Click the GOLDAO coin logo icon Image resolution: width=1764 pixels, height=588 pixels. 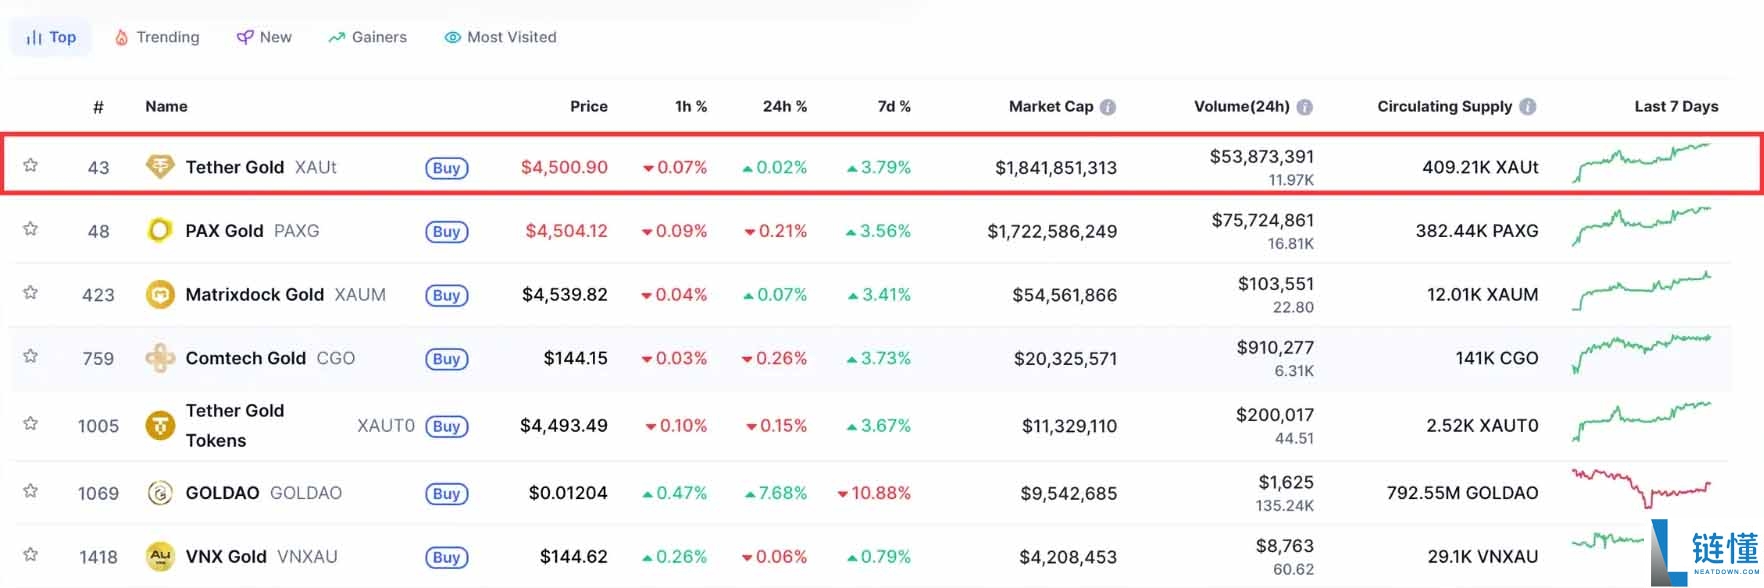(x=160, y=493)
